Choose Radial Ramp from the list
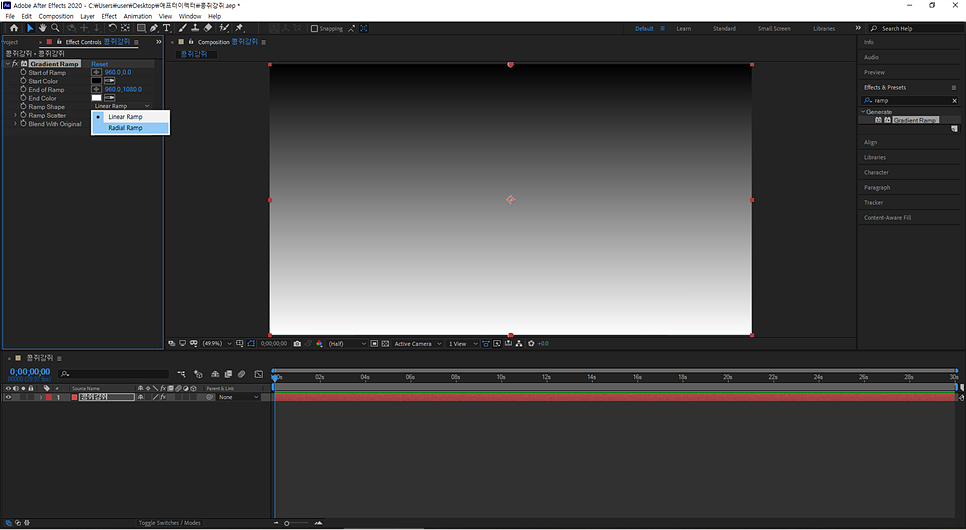 point(130,128)
